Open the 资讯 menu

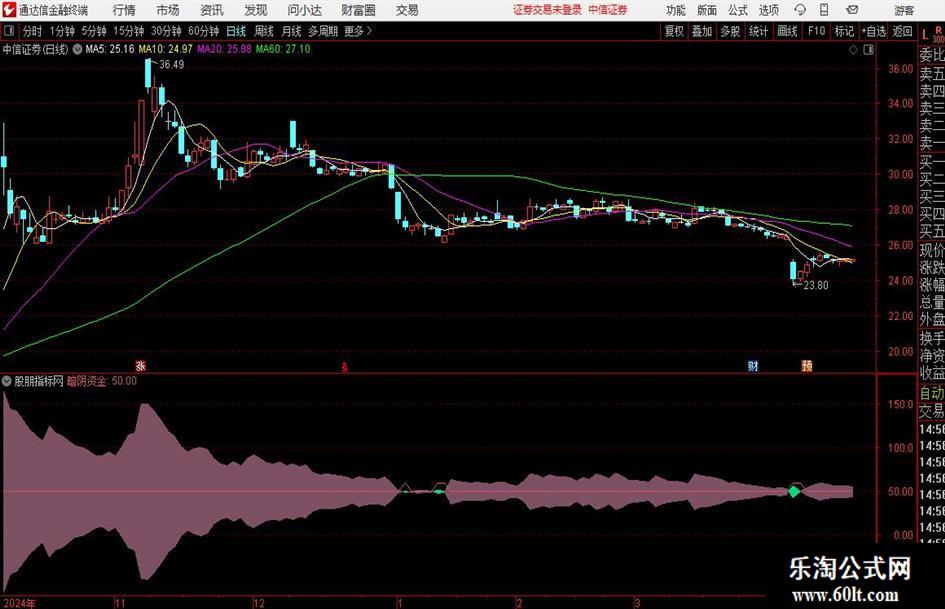[212, 10]
